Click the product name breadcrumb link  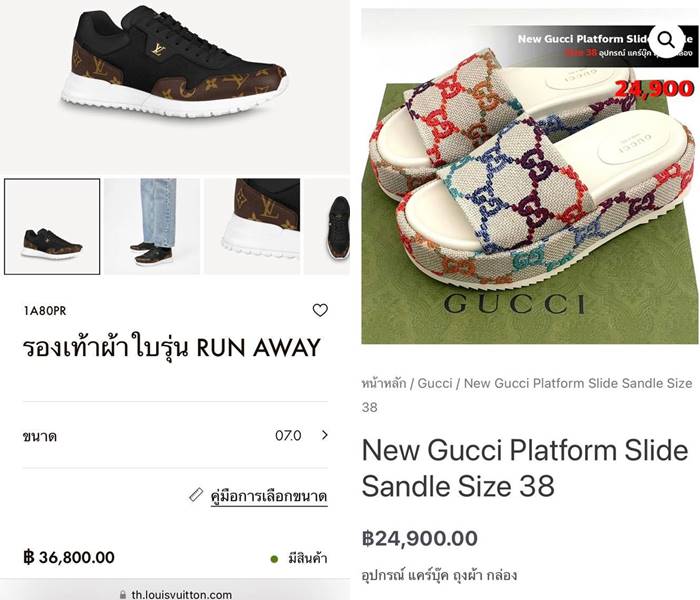(x=578, y=383)
